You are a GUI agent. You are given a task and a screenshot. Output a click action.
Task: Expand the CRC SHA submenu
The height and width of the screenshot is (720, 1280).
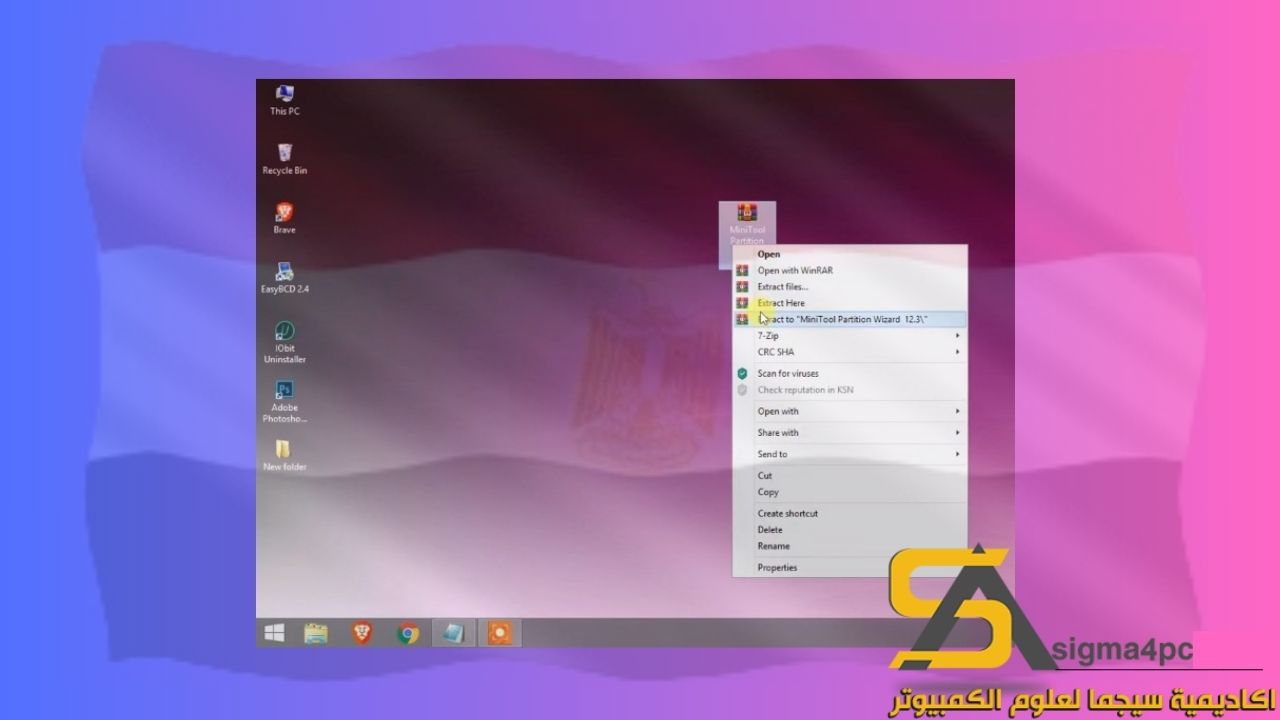pos(850,352)
